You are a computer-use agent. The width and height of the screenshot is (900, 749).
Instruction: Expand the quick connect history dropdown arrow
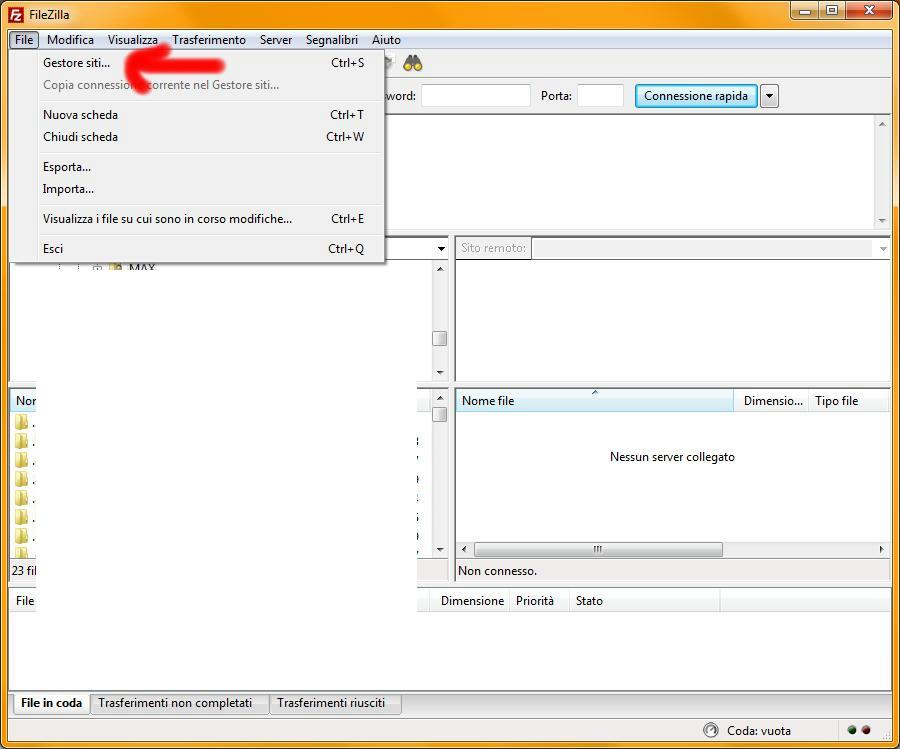pyautogui.click(x=769, y=96)
